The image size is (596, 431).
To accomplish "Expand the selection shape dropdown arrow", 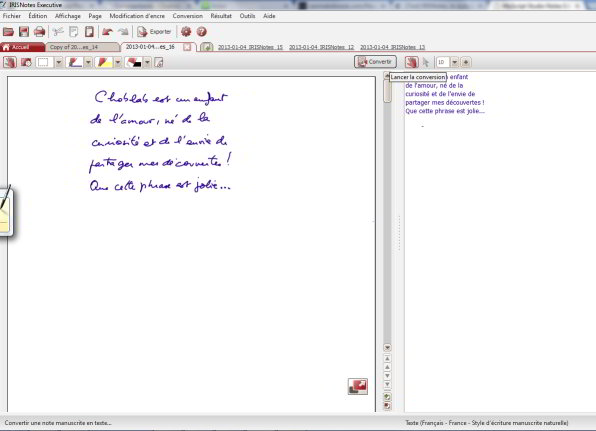I will pos(59,62).
